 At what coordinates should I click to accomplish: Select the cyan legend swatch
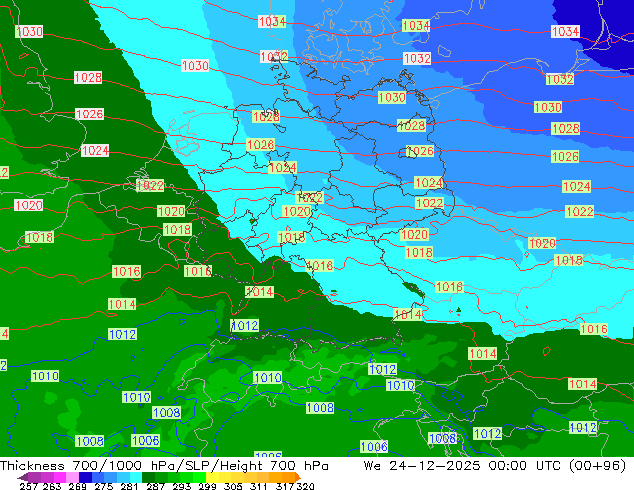pyautogui.click(x=136, y=477)
